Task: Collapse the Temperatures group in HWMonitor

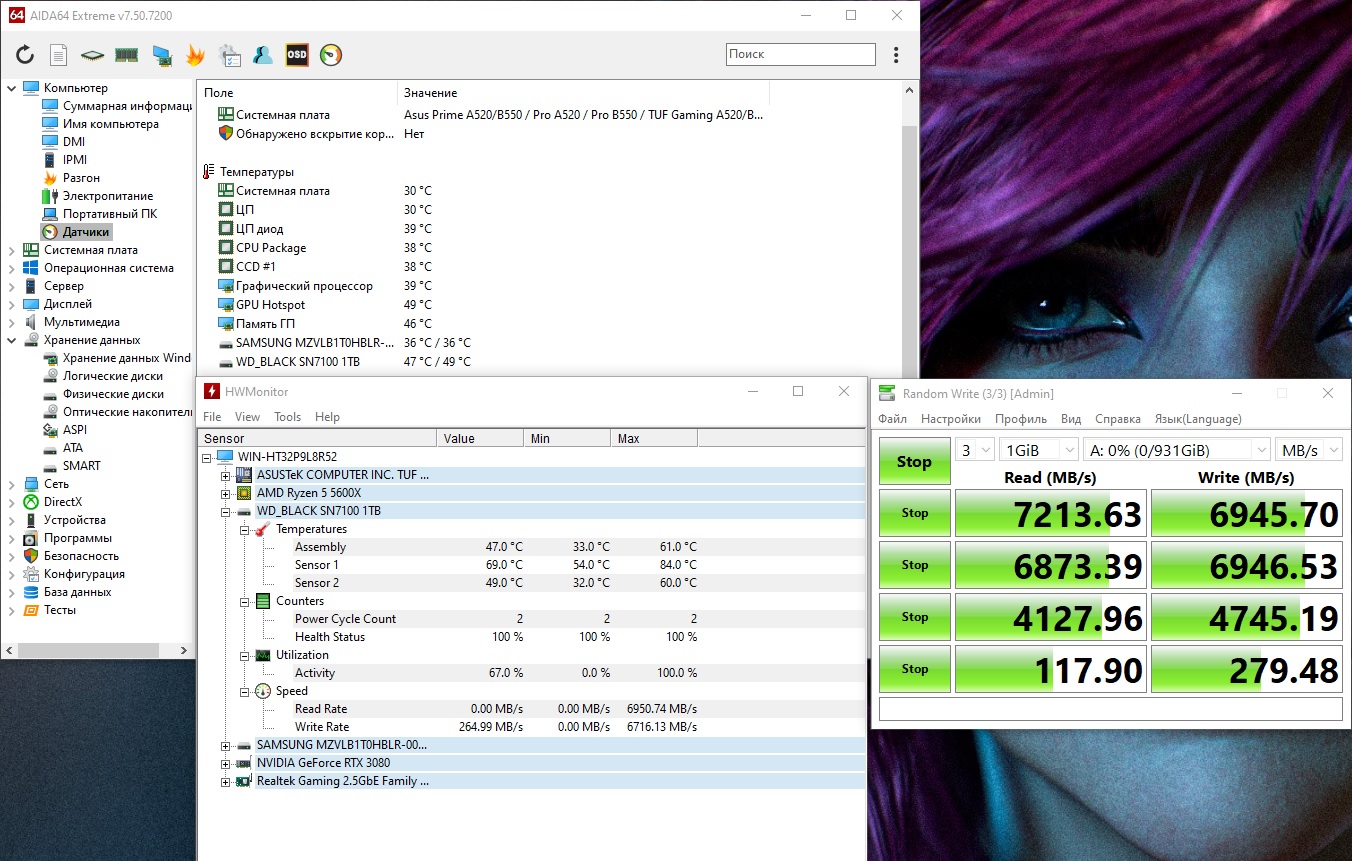Action: [244, 529]
